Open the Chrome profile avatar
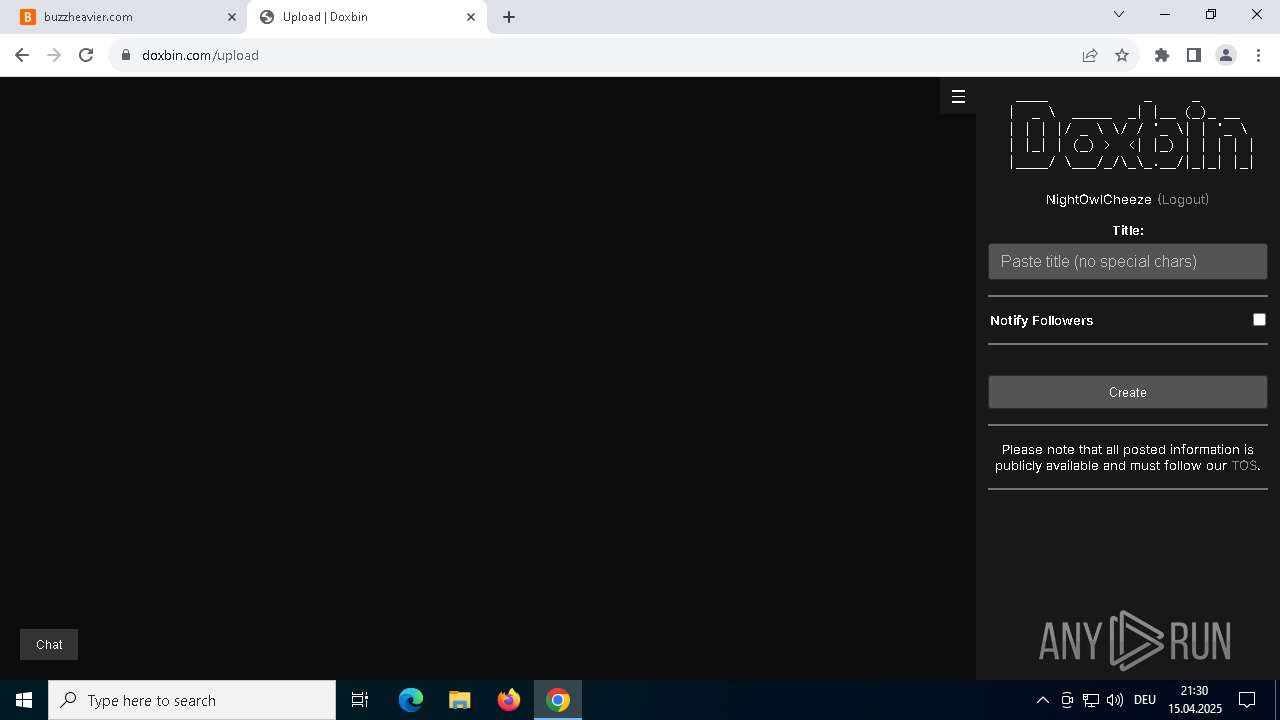The image size is (1280, 720). pos(1226,55)
